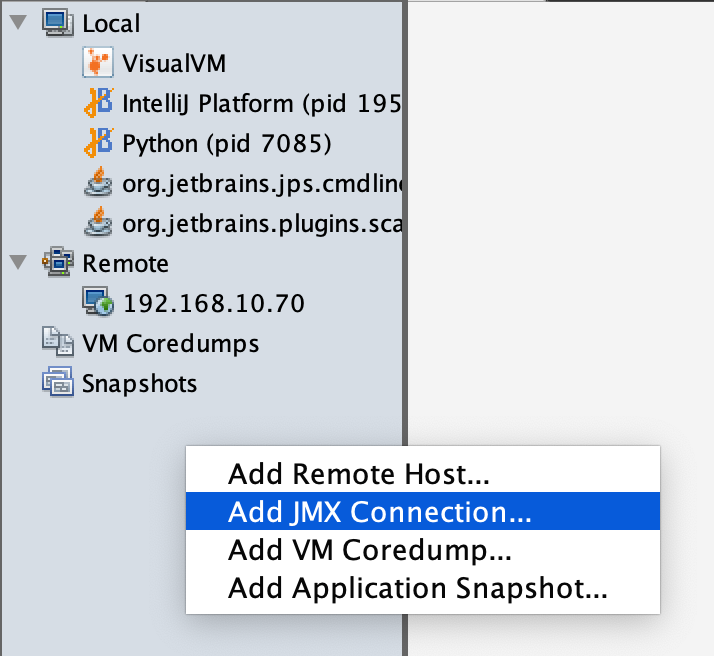Screen dimensions: 714x656
Task: Click the VisualVM application icon
Action: [x=97, y=63]
